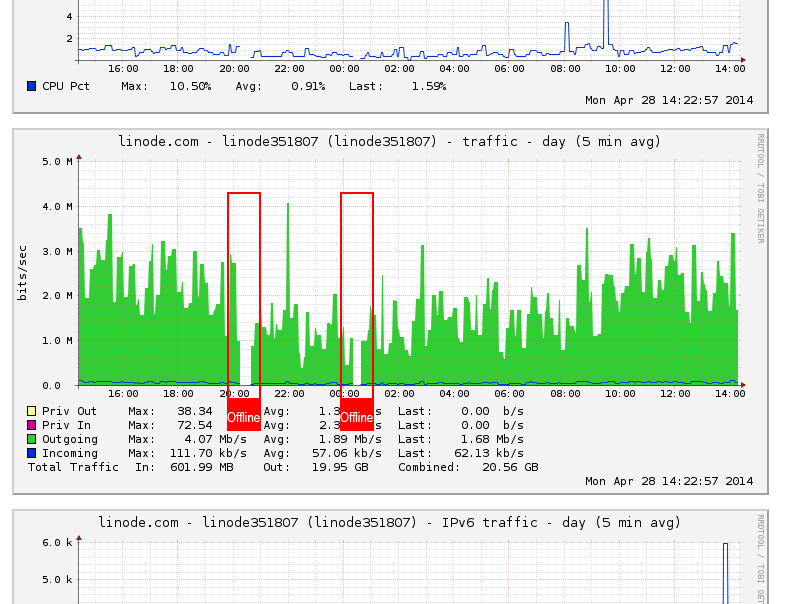The image size is (794, 604).
Task: Click the "1.0 M" y-axis tick label
Action: (57, 341)
